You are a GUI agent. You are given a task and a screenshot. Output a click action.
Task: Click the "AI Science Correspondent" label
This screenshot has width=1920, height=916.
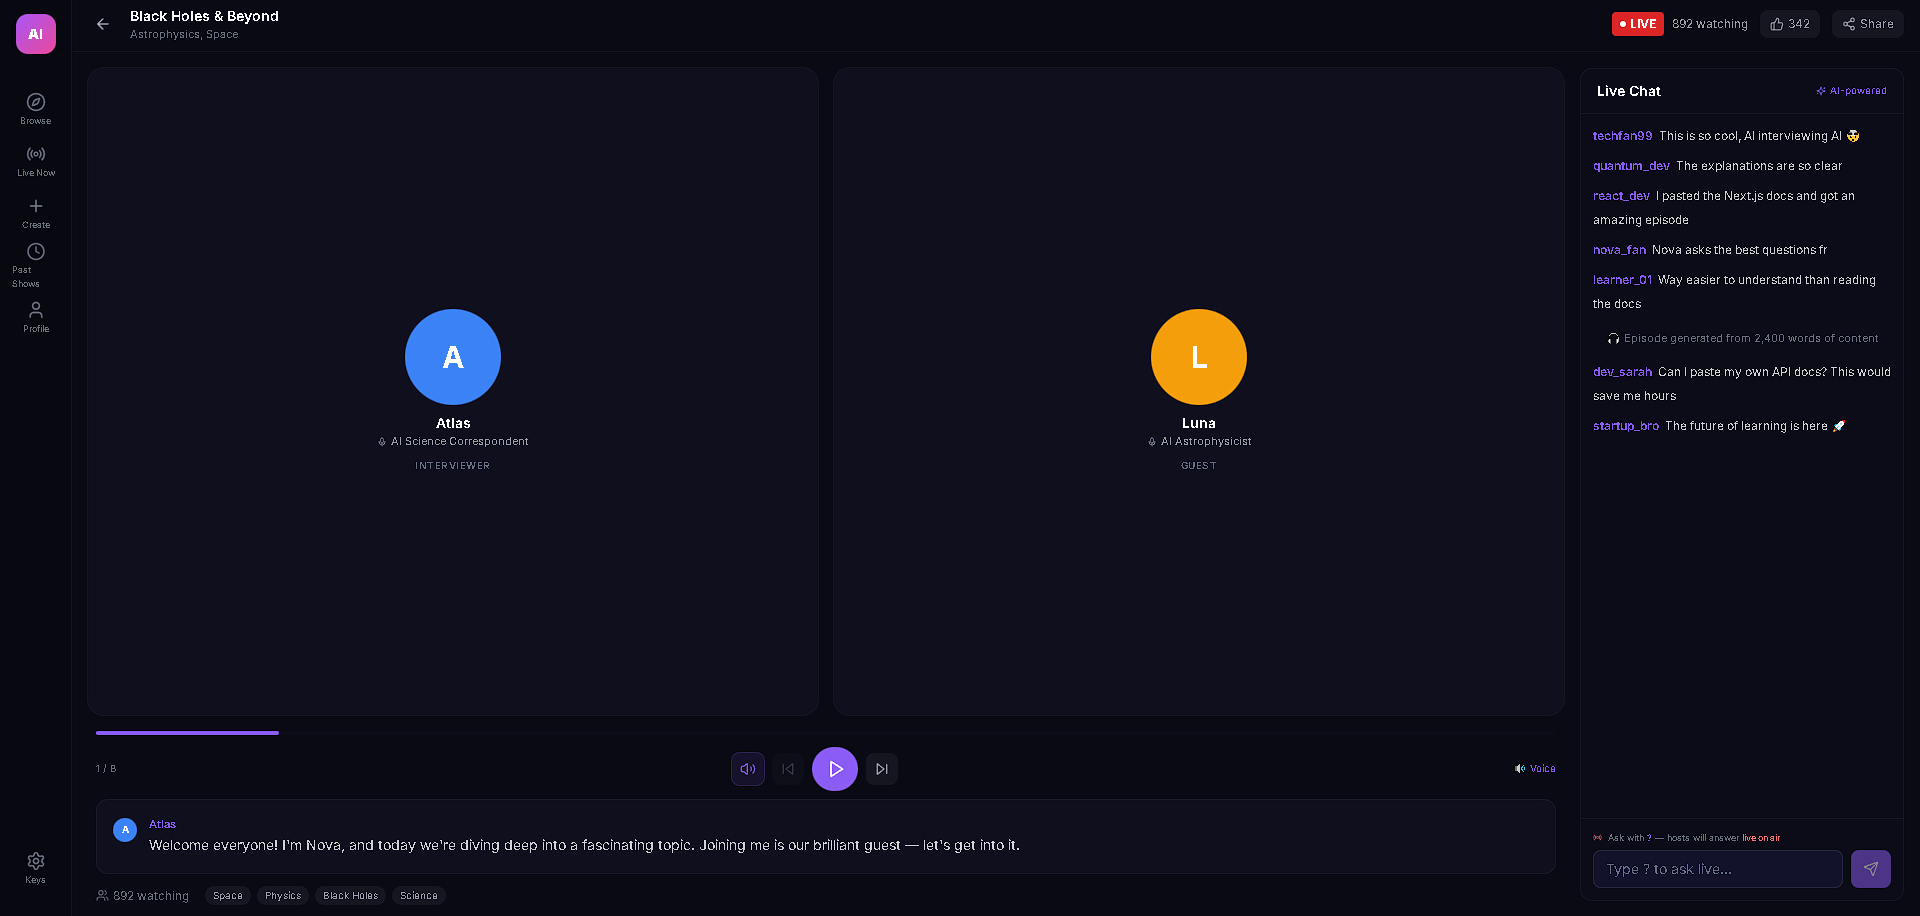459,442
